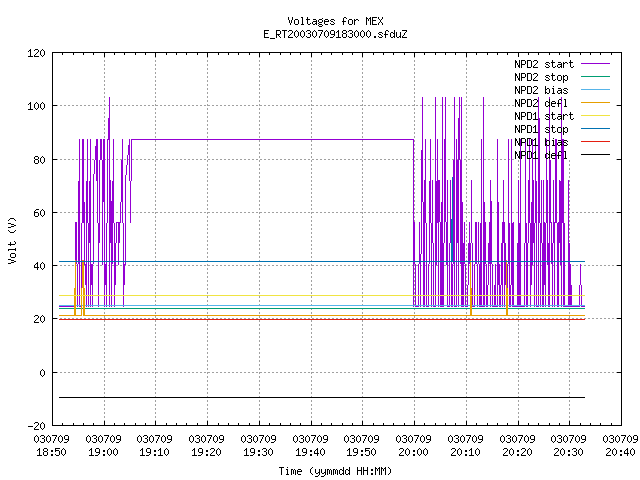Click the y-axis tick value -20

pos(36,426)
